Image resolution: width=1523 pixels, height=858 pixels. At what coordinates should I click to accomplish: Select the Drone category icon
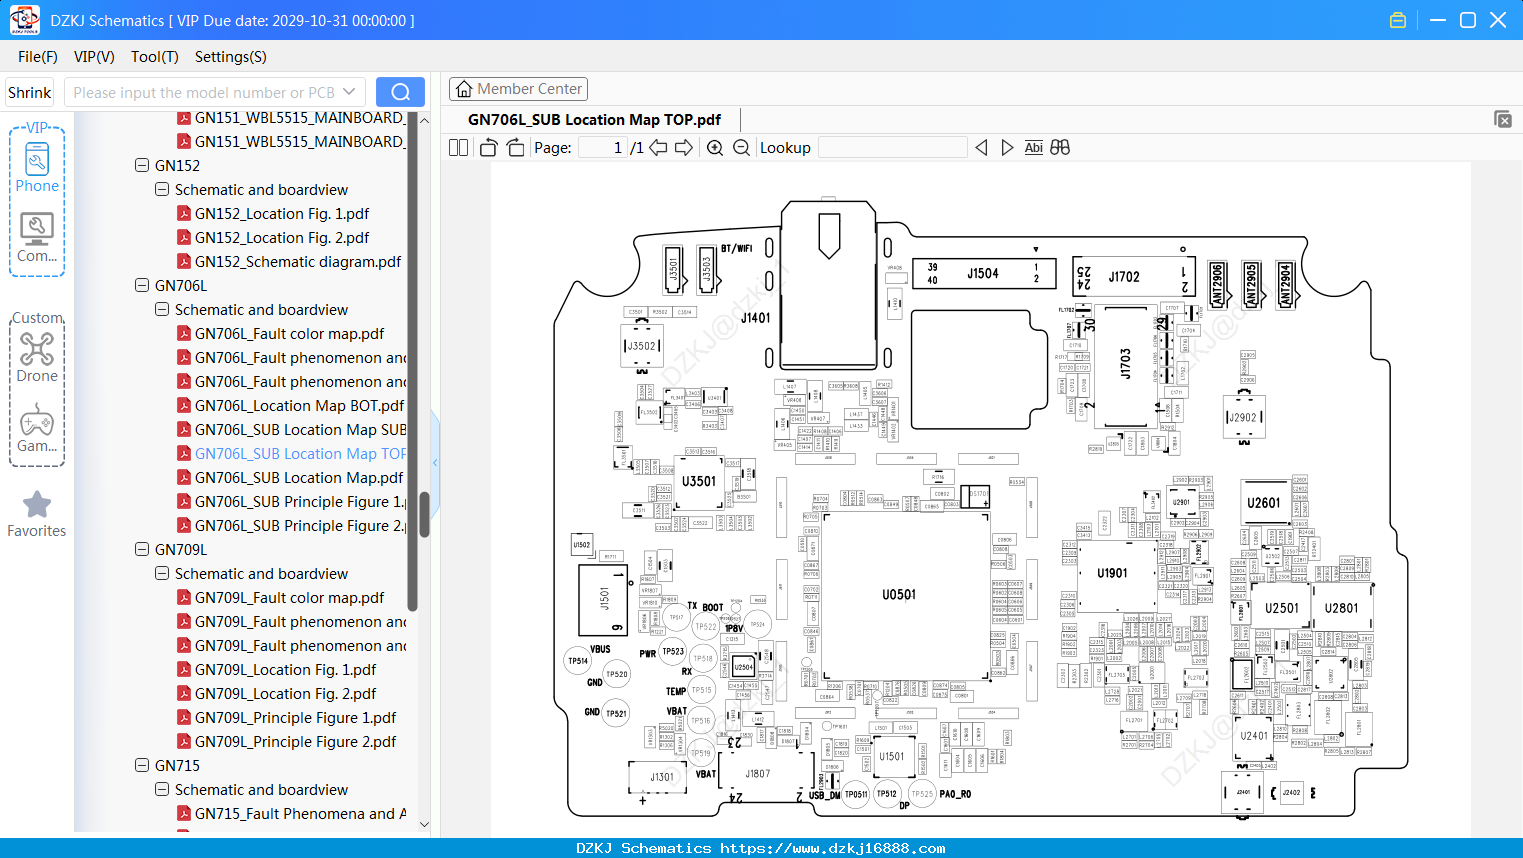(37, 357)
